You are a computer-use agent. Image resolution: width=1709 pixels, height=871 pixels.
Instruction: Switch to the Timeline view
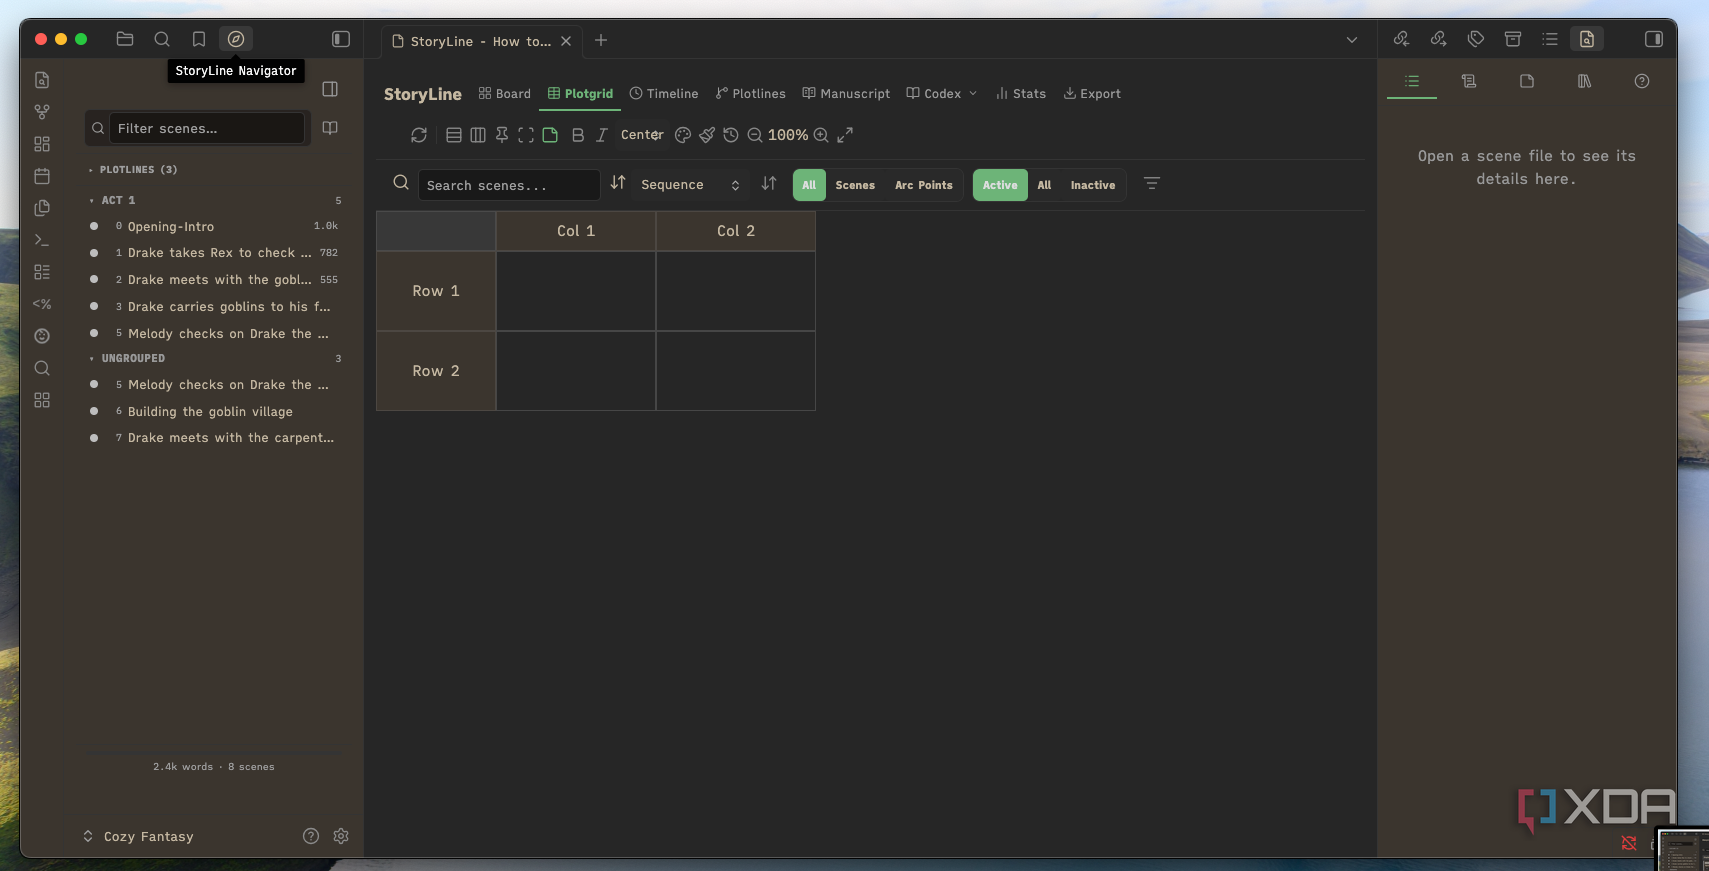point(664,94)
